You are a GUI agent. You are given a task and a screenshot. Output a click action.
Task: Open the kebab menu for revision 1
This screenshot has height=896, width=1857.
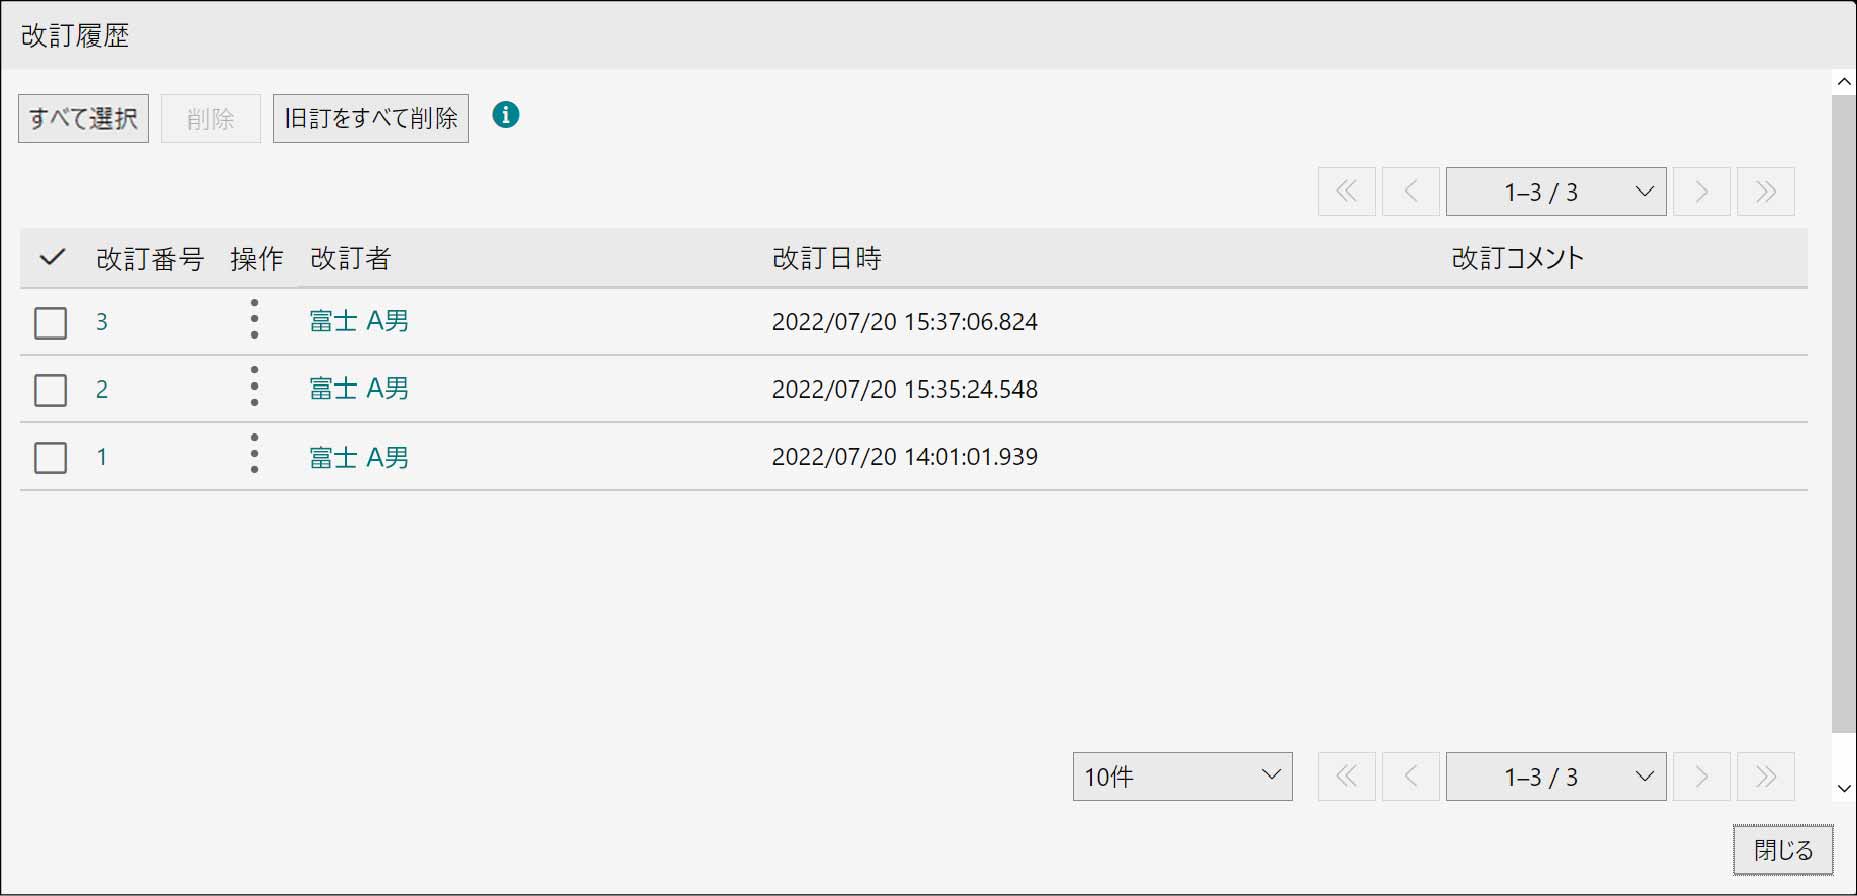(254, 455)
